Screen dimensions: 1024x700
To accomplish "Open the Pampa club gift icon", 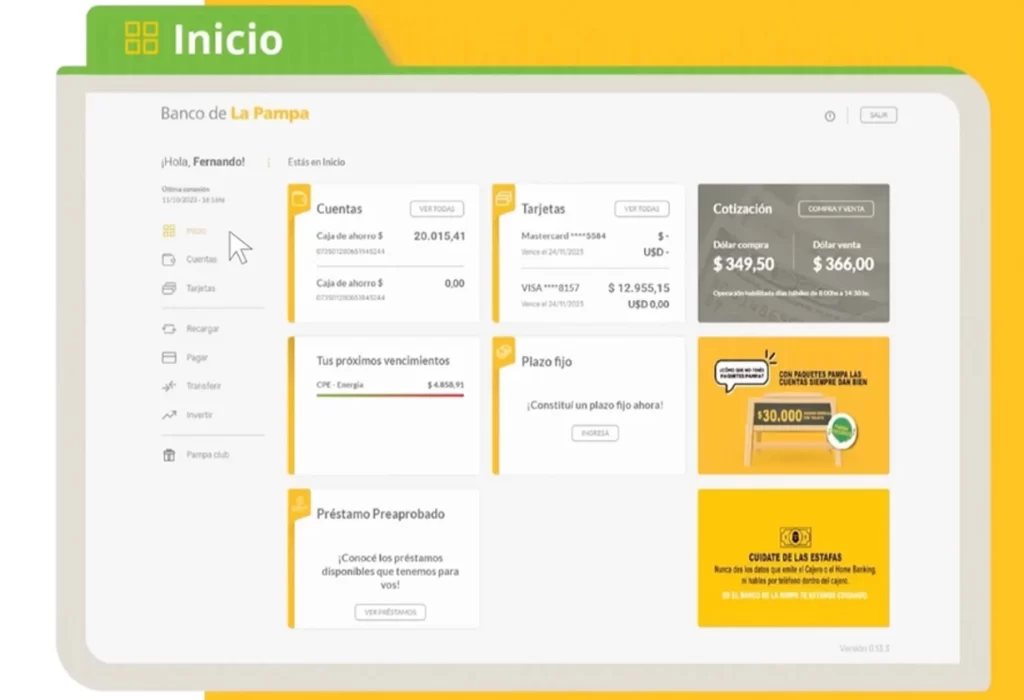I will pos(168,455).
